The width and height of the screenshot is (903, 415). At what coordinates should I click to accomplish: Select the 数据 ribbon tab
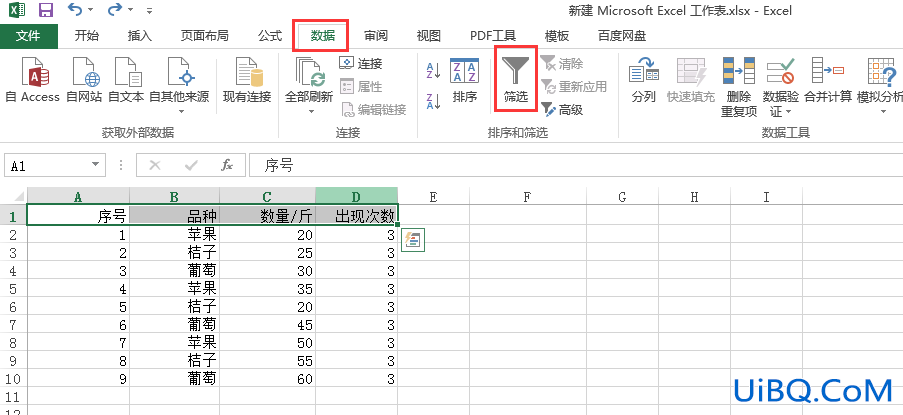(x=322, y=36)
